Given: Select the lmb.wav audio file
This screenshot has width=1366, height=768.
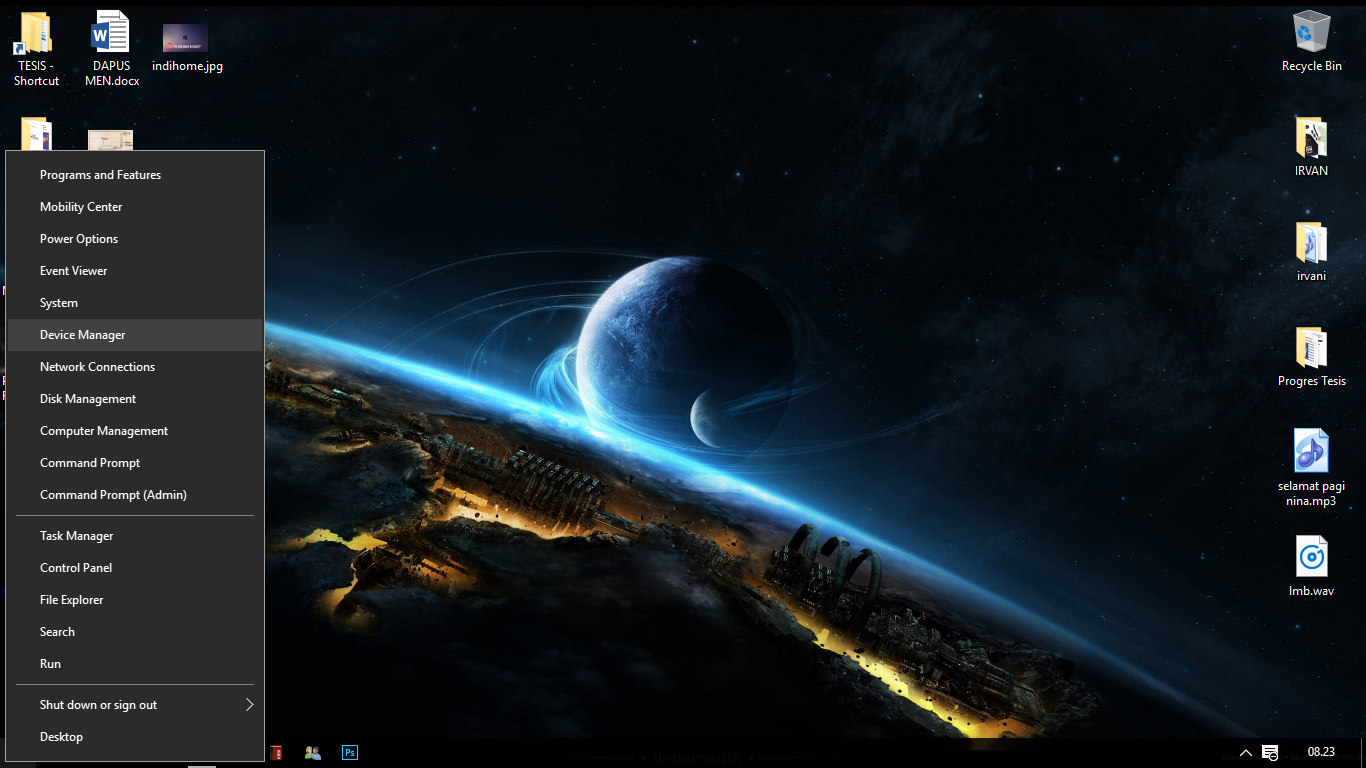Looking at the screenshot, I should click(x=1311, y=556).
